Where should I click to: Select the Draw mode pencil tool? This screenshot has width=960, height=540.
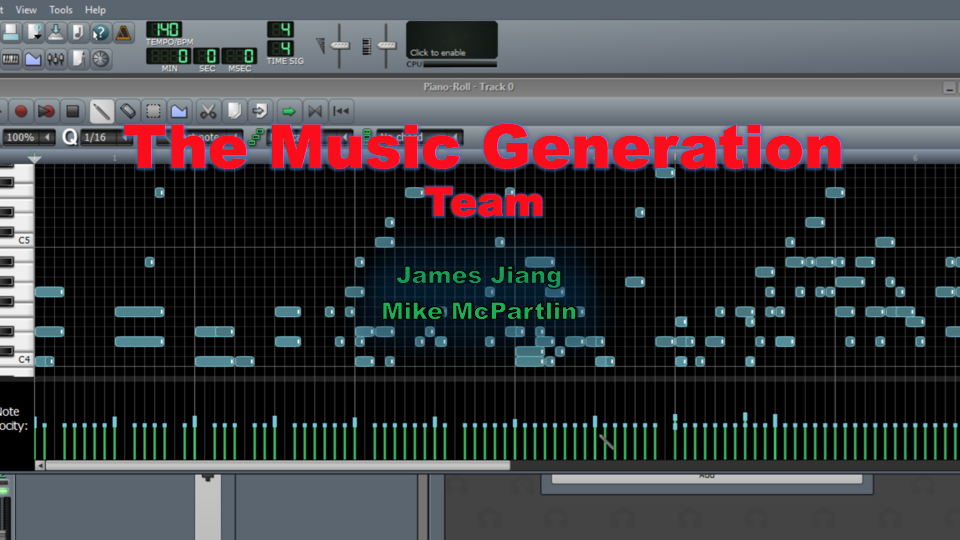pos(102,111)
